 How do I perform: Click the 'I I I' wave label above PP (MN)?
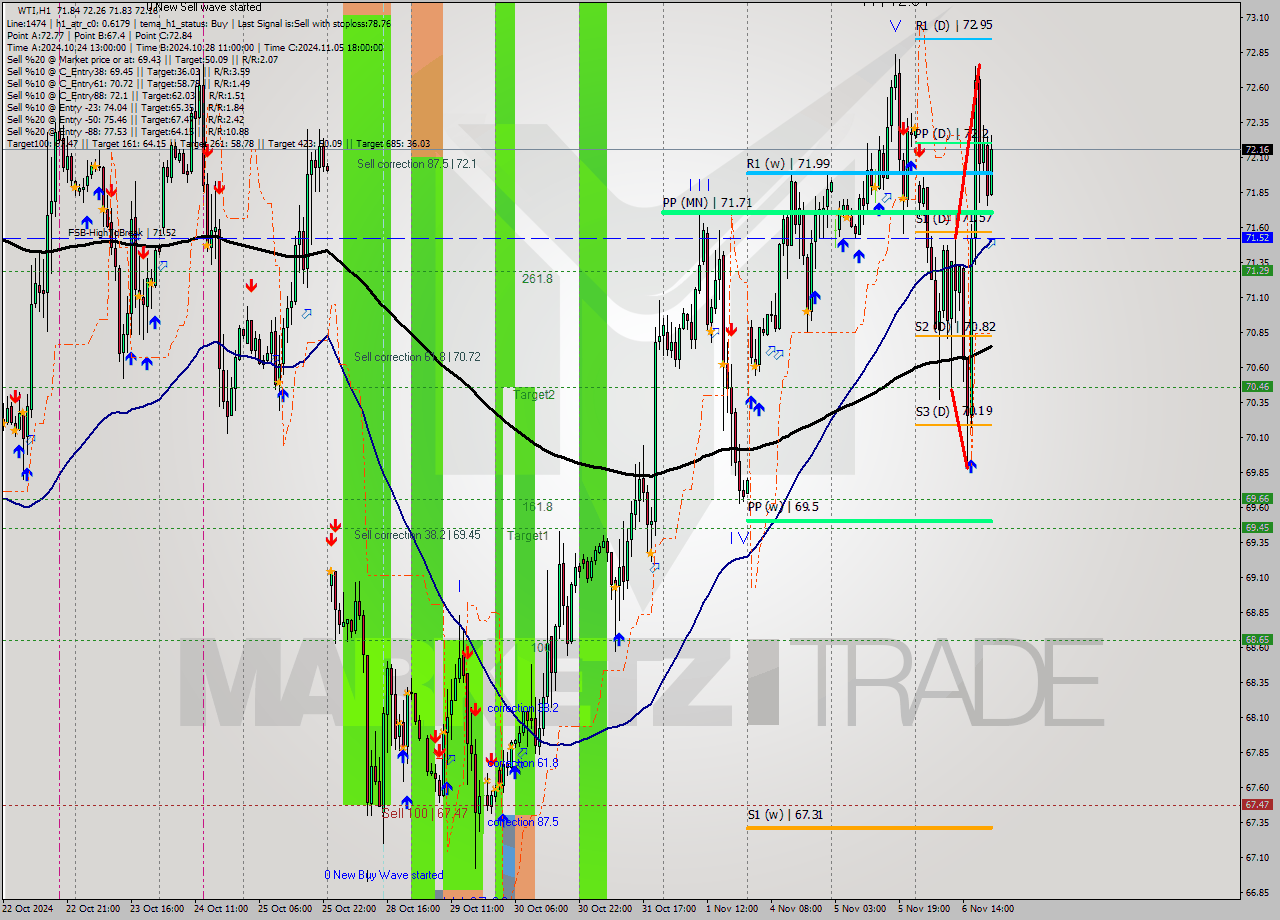coord(700,184)
